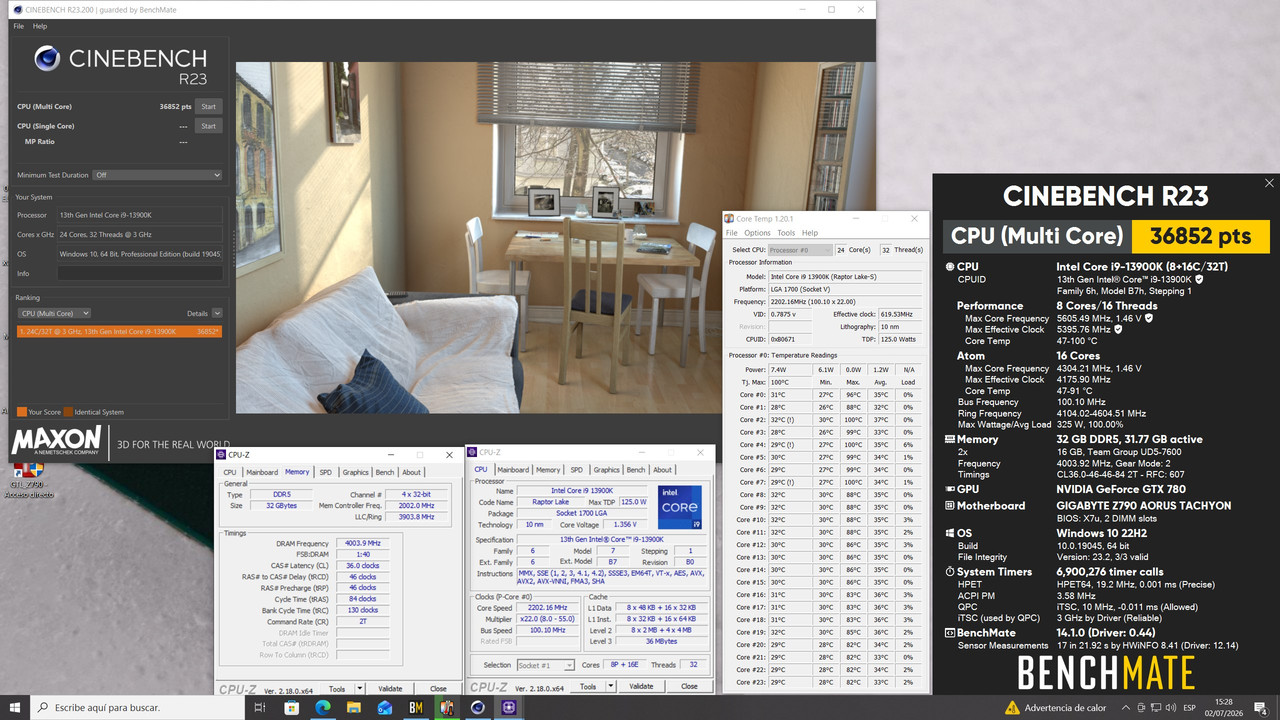The image size is (1280, 720).
Task: Click Tools button in Memory CPU-Z window
Action: click(x=337, y=688)
